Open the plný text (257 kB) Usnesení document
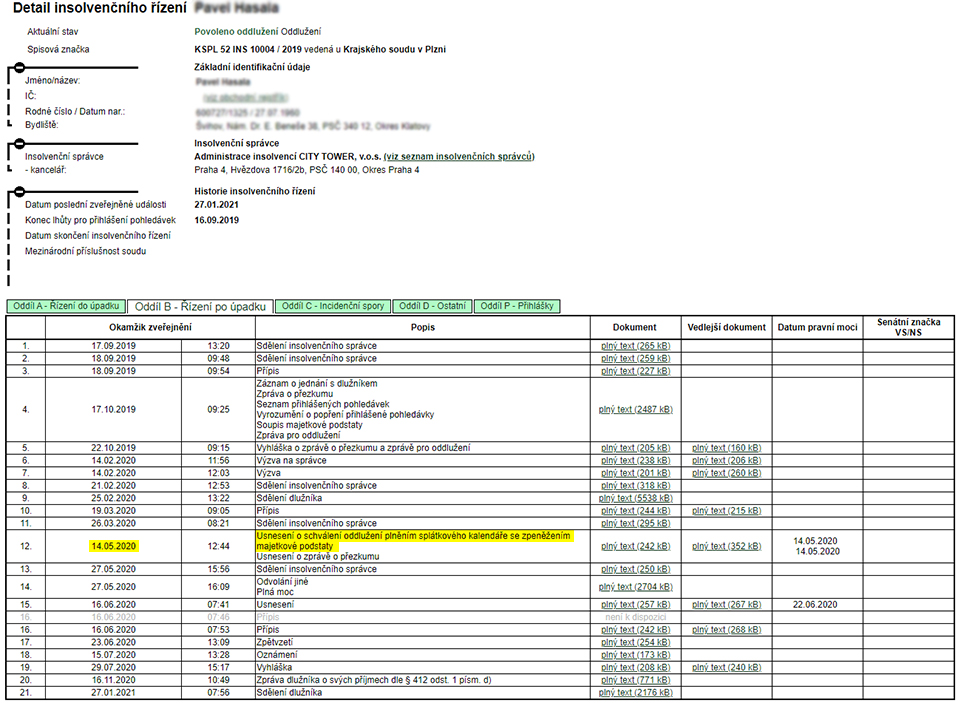This screenshot has width=961, height=703. pyautogui.click(x=636, y=605)
